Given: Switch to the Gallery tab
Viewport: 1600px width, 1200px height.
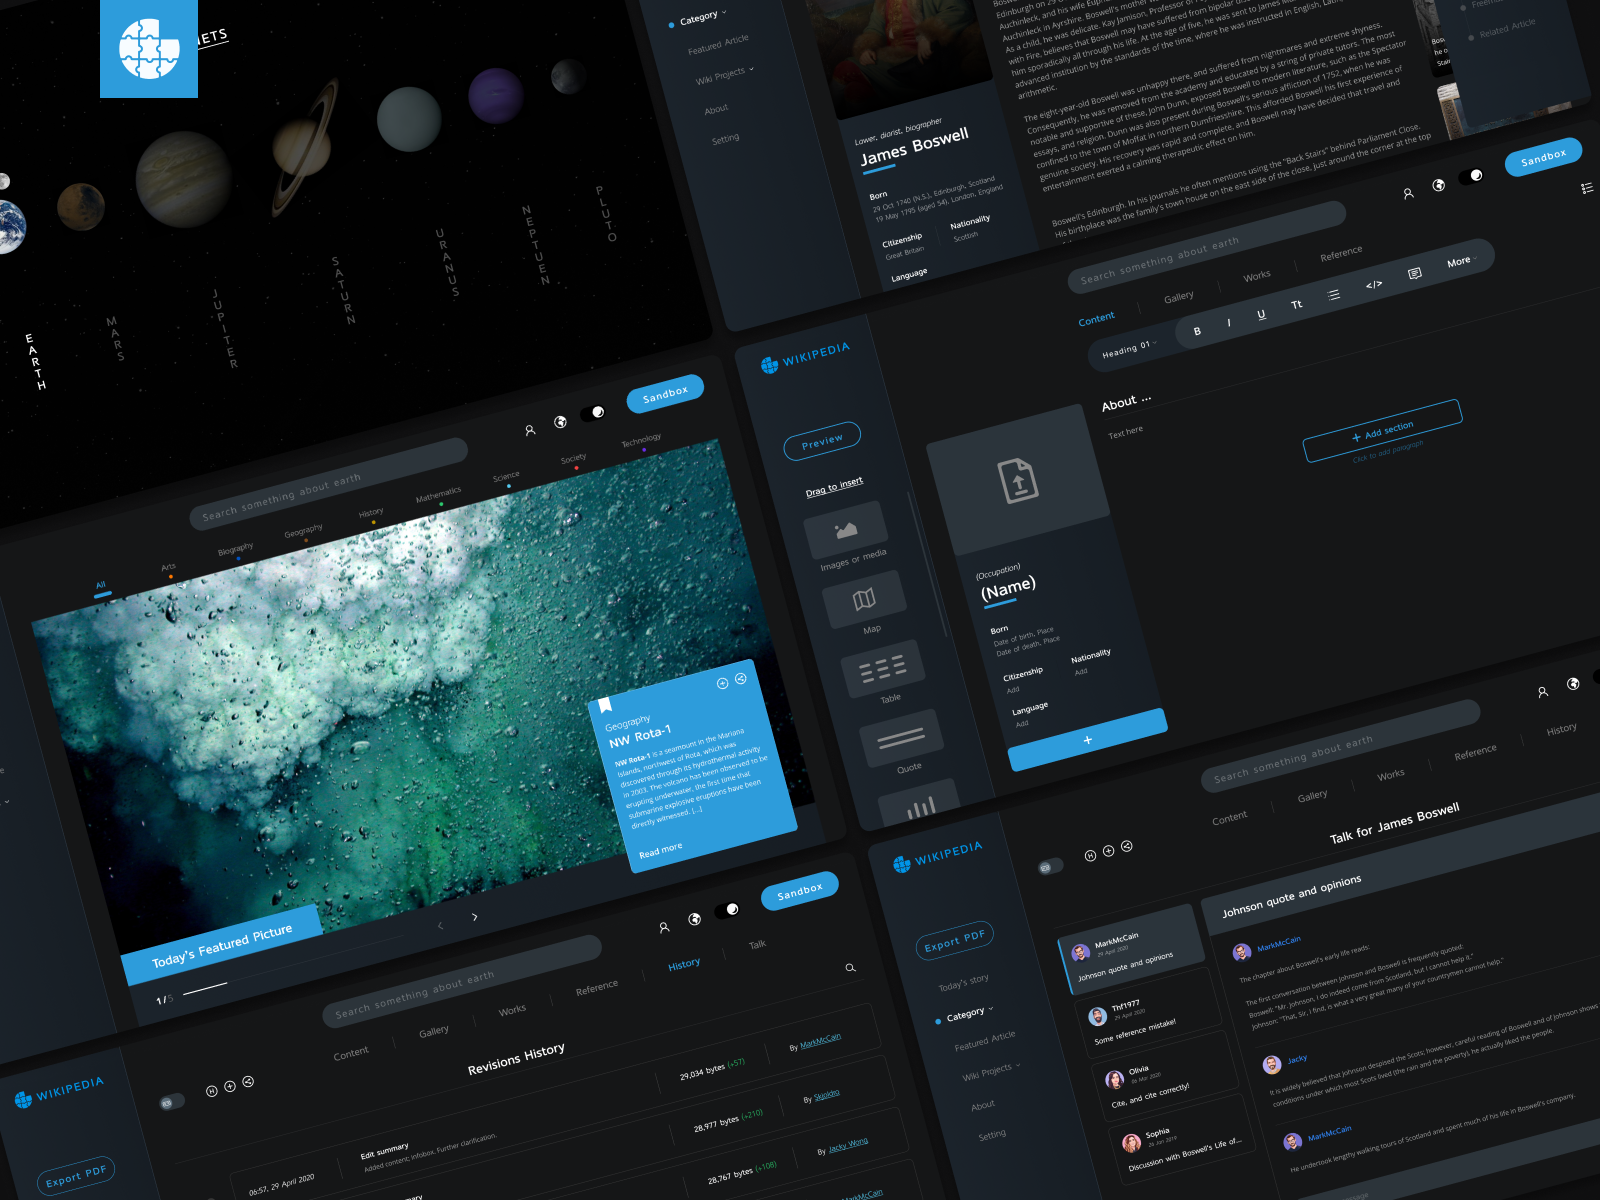Looking at the screenshot, I should click(x=1179, y=295).
